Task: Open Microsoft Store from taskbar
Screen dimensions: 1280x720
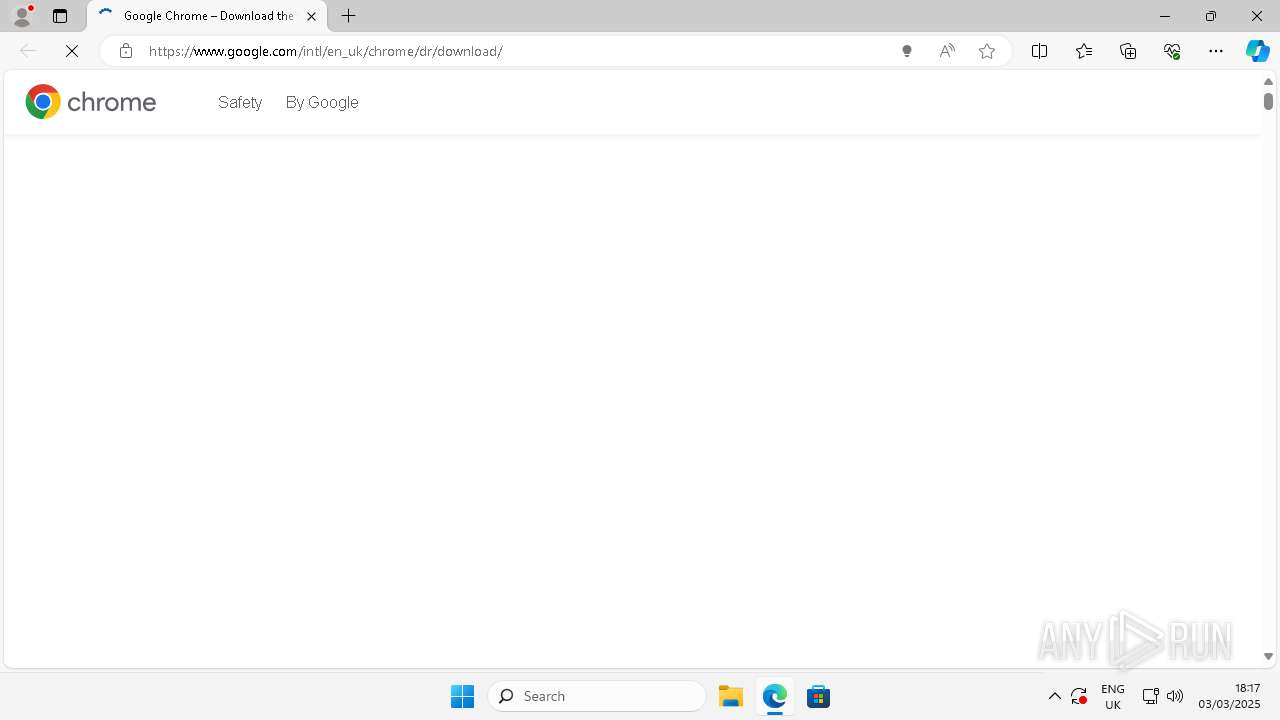Action: (818, 696)
